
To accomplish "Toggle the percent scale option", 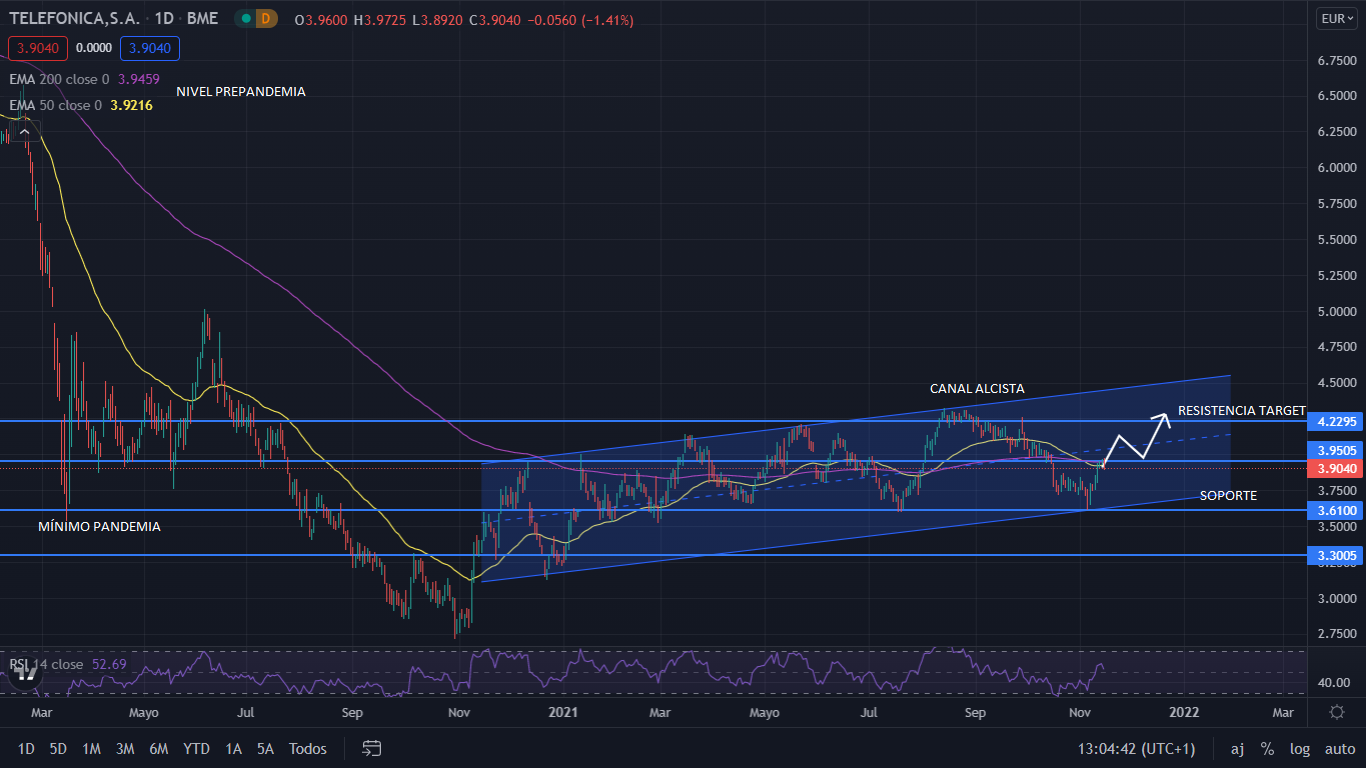I will click(x=1267, y=748).
